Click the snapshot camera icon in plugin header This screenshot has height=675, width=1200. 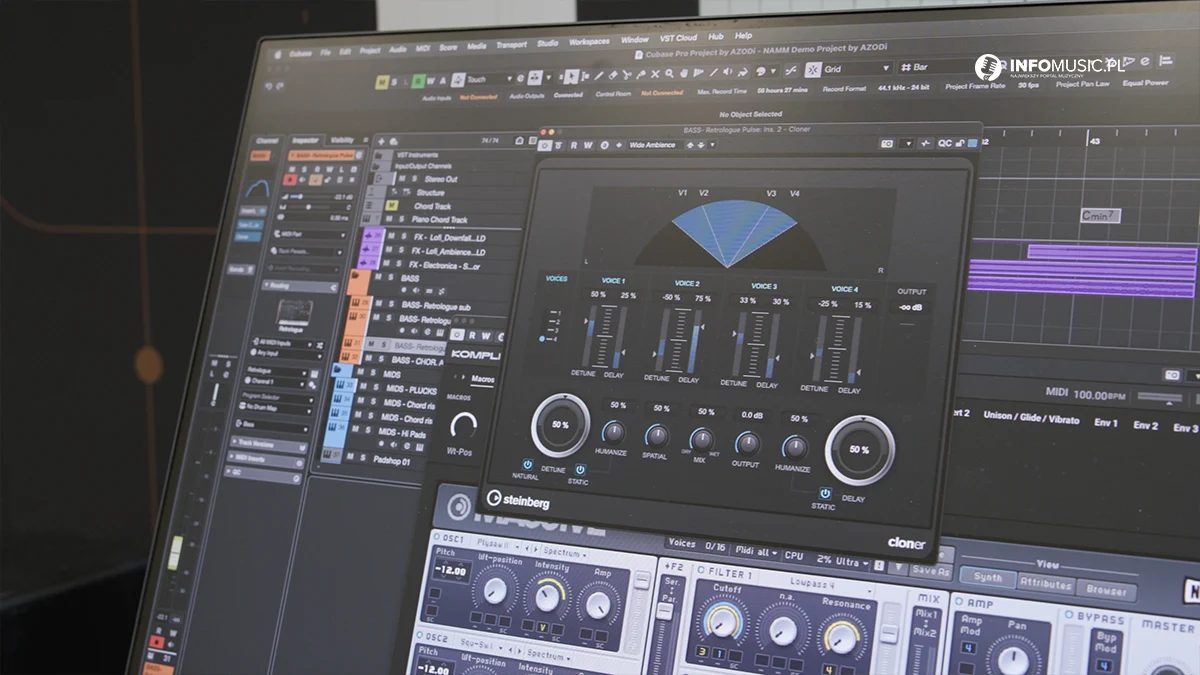(887, 144)
